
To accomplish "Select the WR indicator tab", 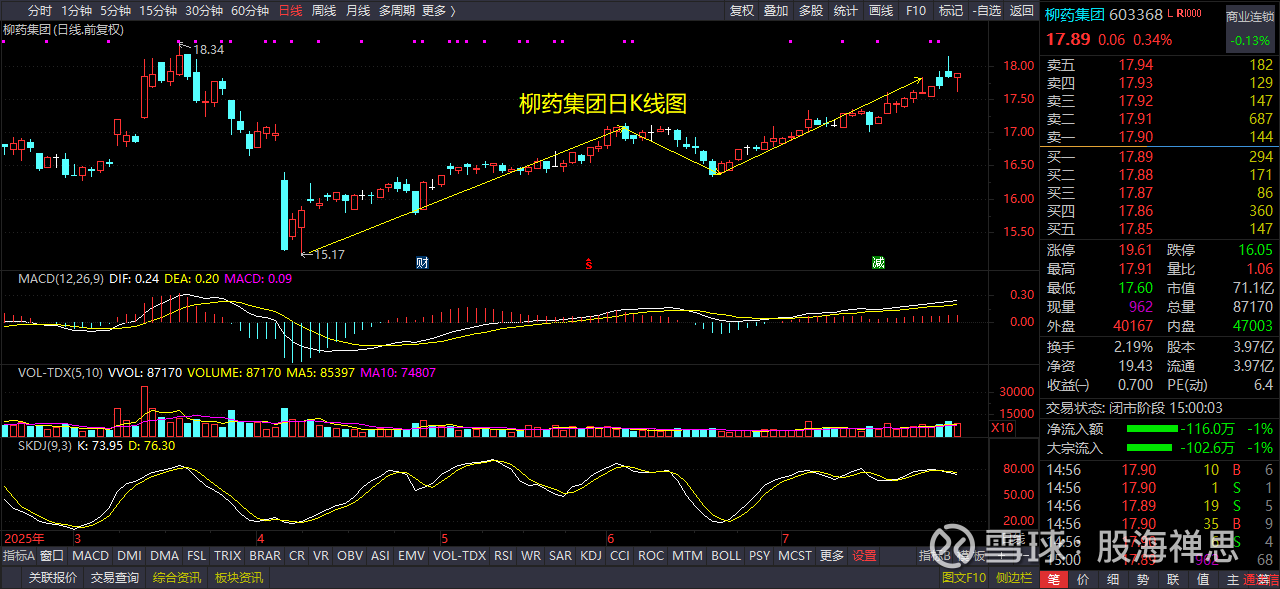I will point(532,556).
